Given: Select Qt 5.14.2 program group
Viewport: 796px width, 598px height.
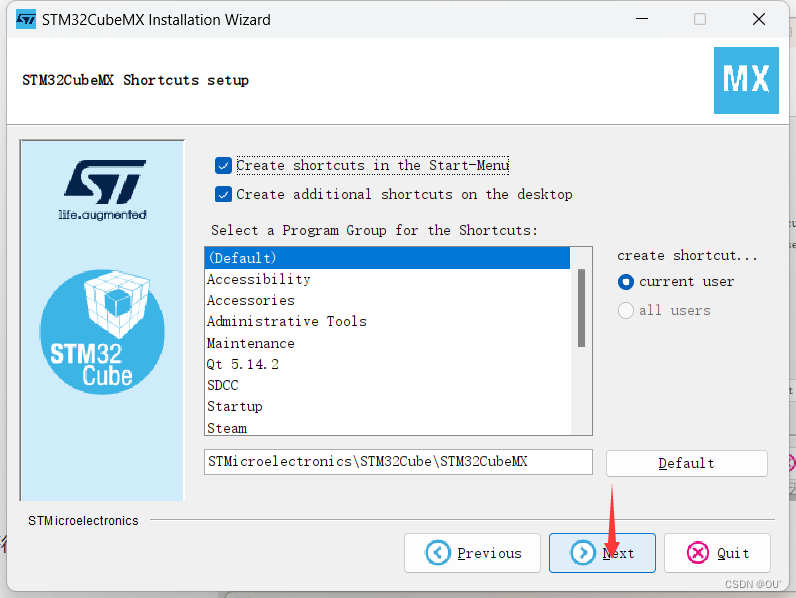Looking at the screenshot, I should pos(387,364).
